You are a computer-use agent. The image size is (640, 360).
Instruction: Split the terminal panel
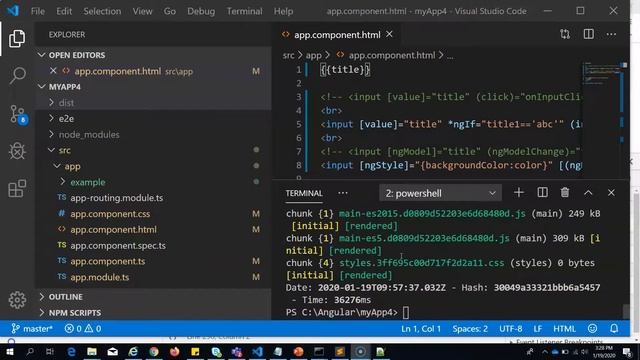(x=542, y=193)
